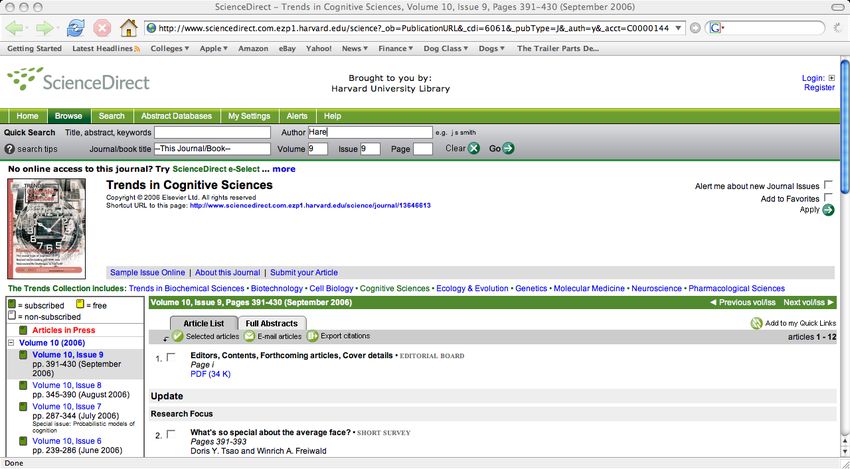850x469 pixels.
Task: Click the plus icon next to Login
Action: tap(832, 78)
